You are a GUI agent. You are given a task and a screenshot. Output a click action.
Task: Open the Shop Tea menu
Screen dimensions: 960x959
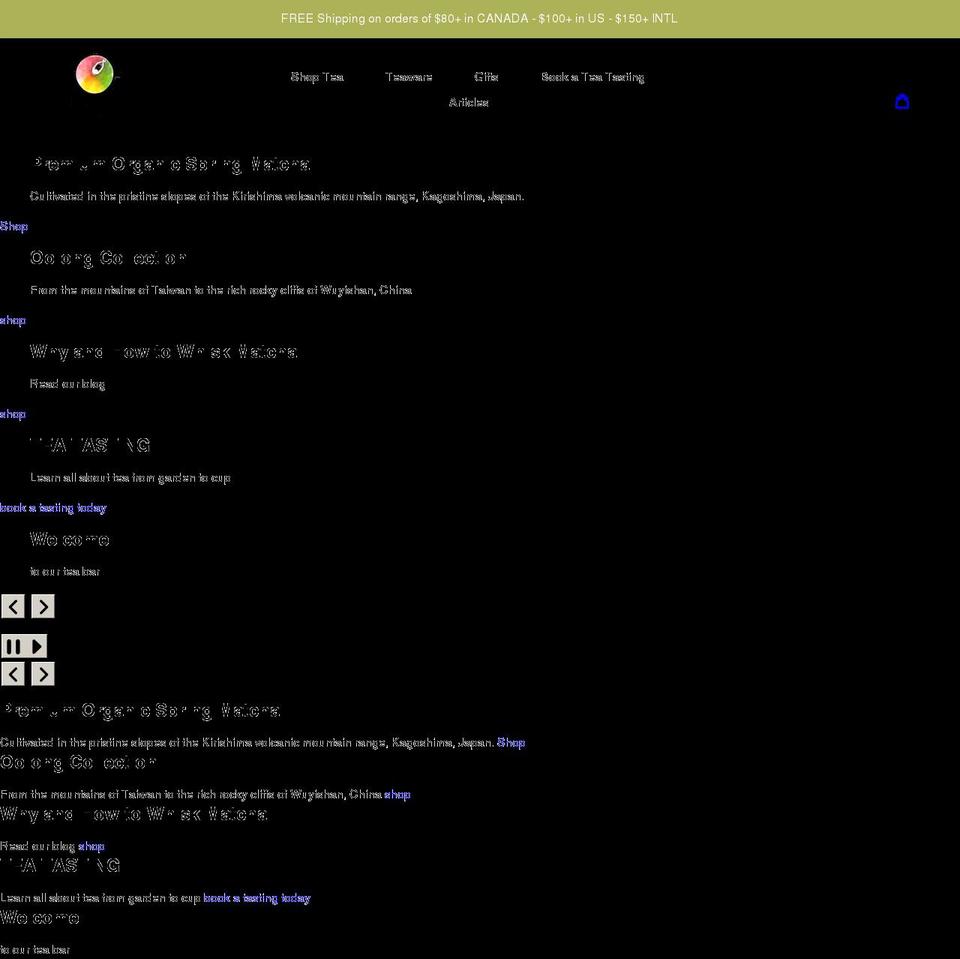pos(316,77)
